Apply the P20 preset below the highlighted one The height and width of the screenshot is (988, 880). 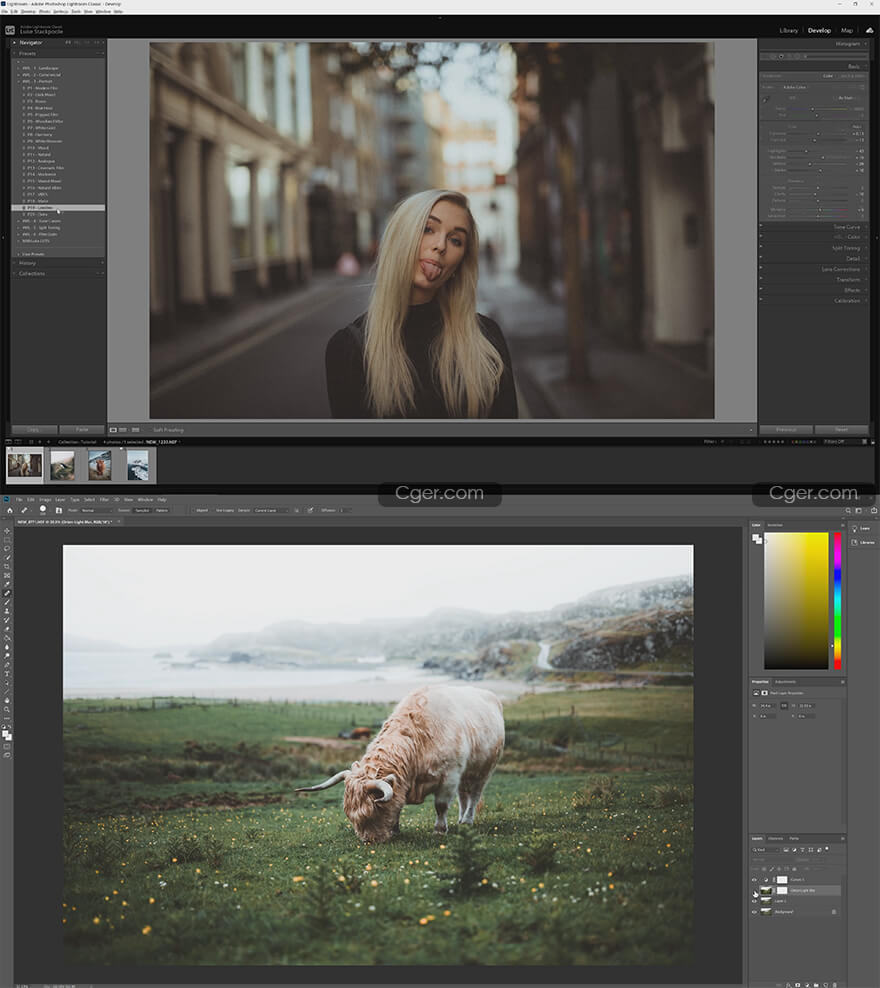coord(37,214)
